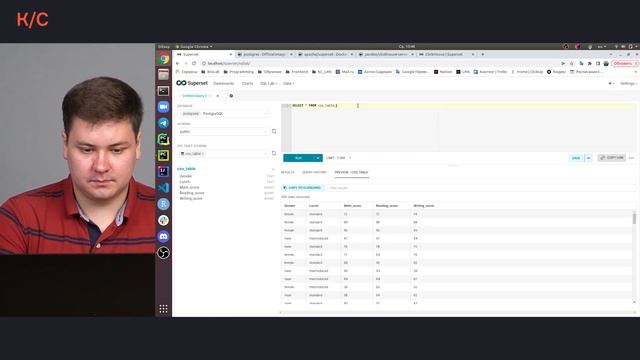Save the current query

point(576,158)
